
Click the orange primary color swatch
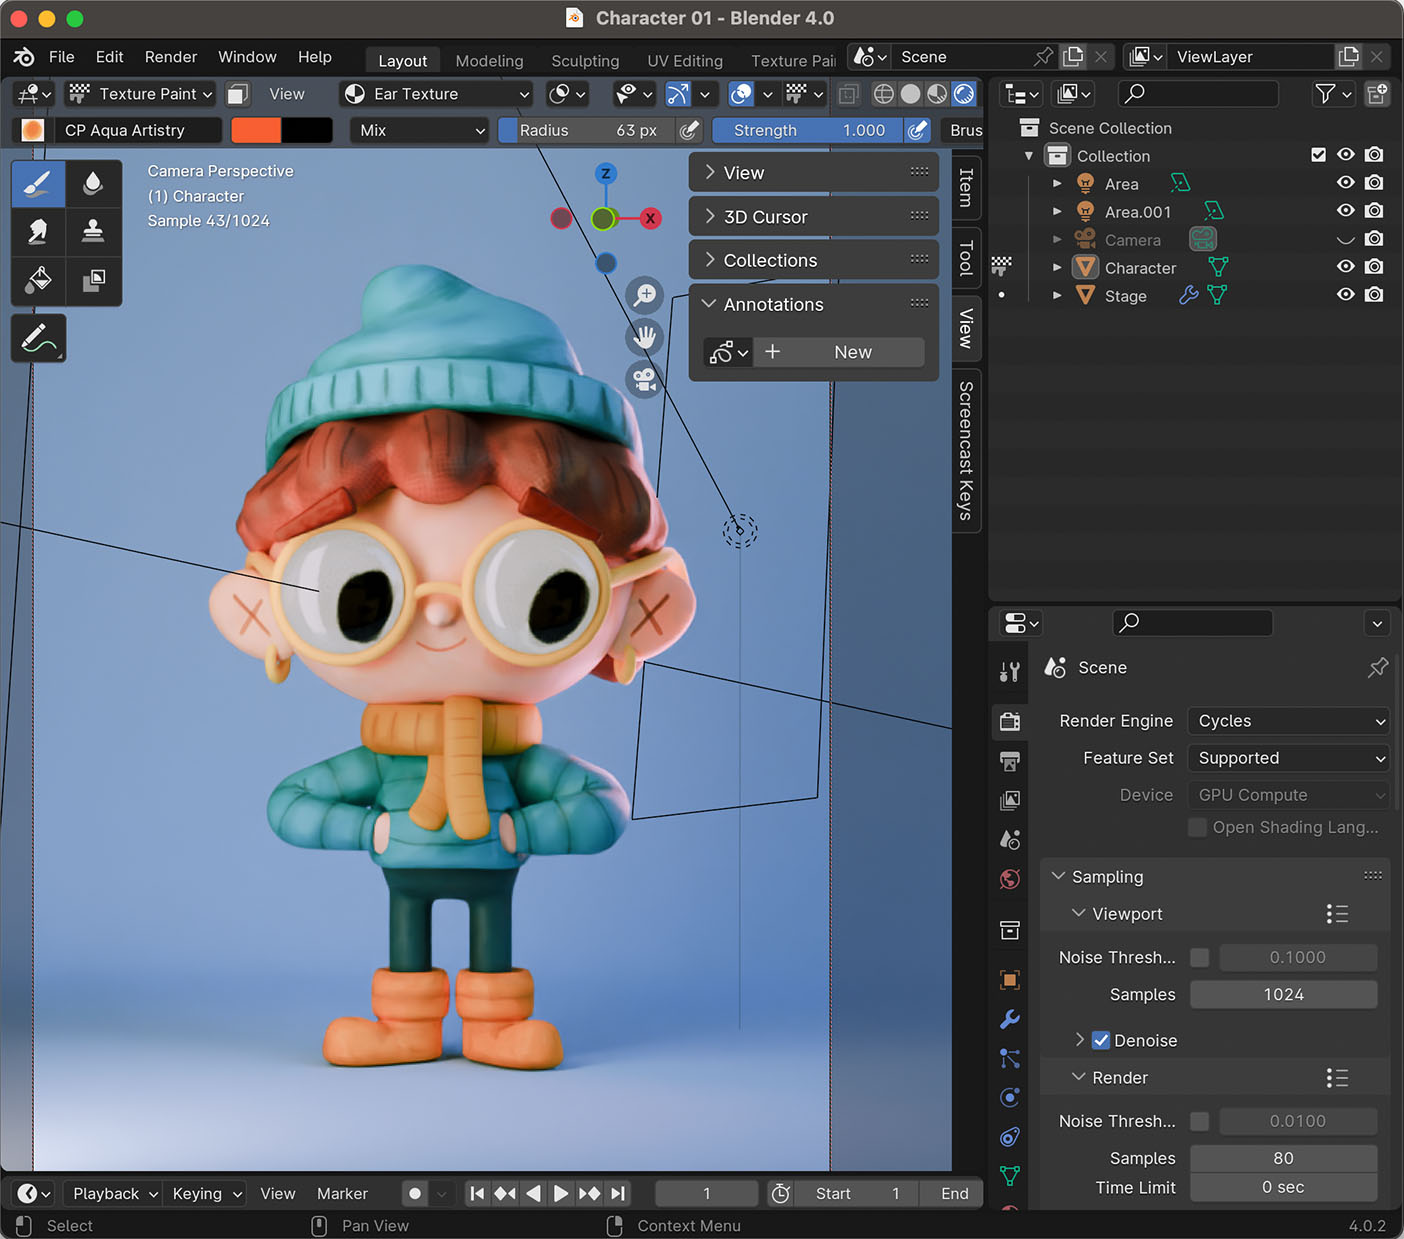[256, 130]
